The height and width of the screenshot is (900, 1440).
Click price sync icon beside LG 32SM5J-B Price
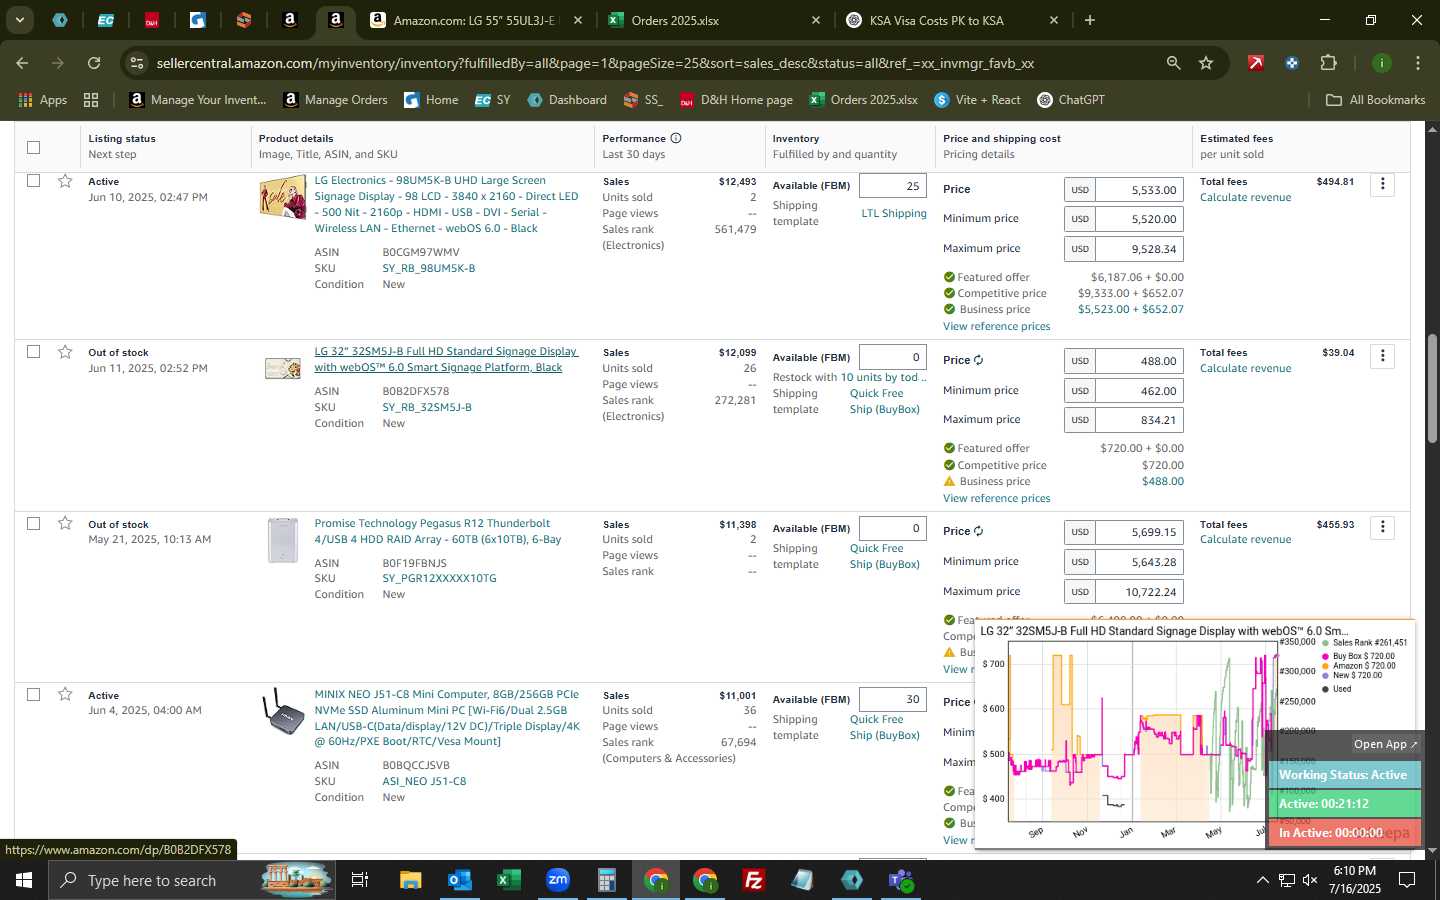[x=979, y=360]
